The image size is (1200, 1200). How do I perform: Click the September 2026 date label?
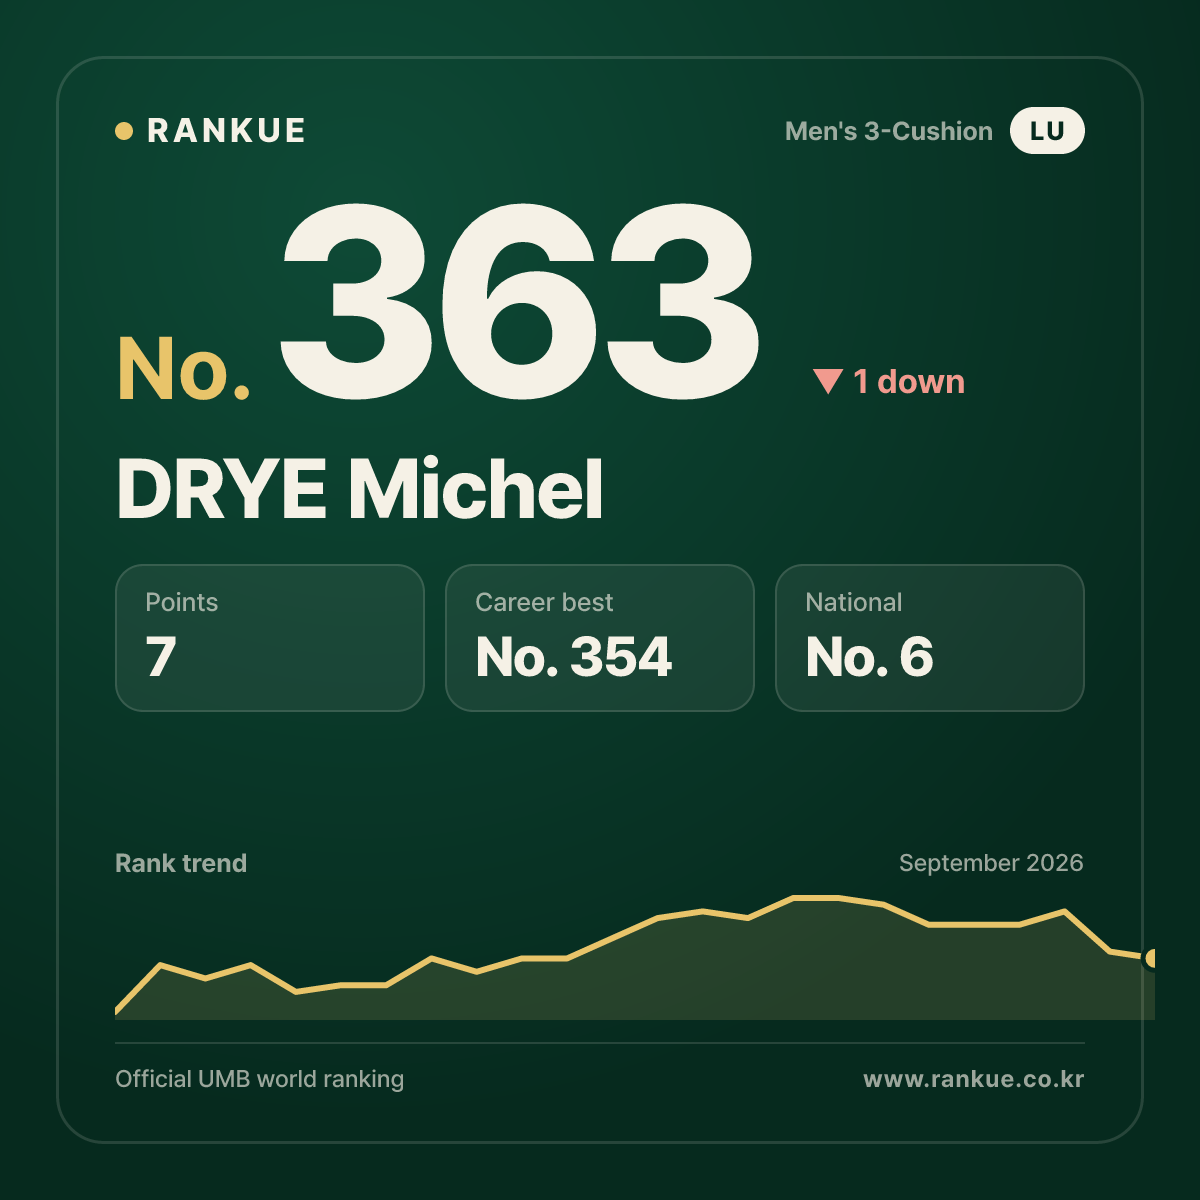[991, 863]
